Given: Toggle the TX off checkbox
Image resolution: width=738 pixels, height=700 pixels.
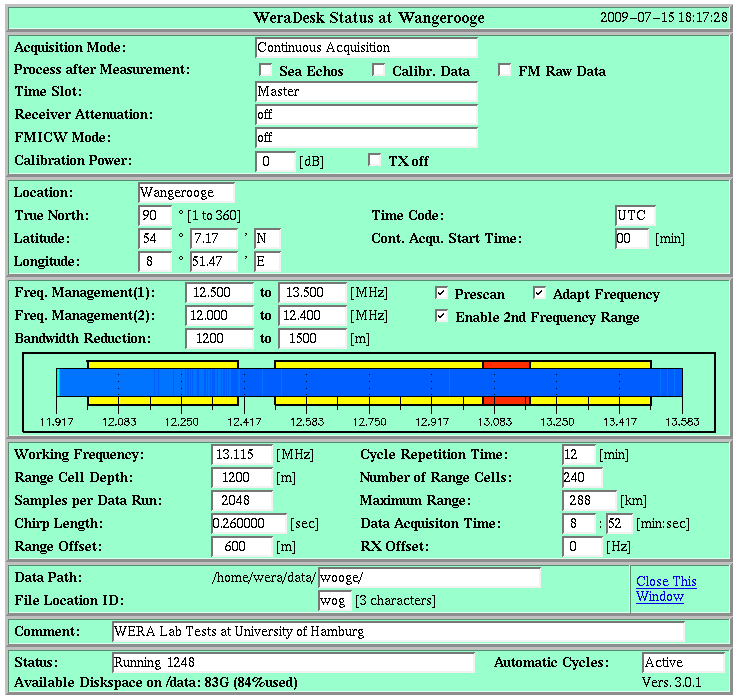Looking at the screenshot, I should point(375,160).
